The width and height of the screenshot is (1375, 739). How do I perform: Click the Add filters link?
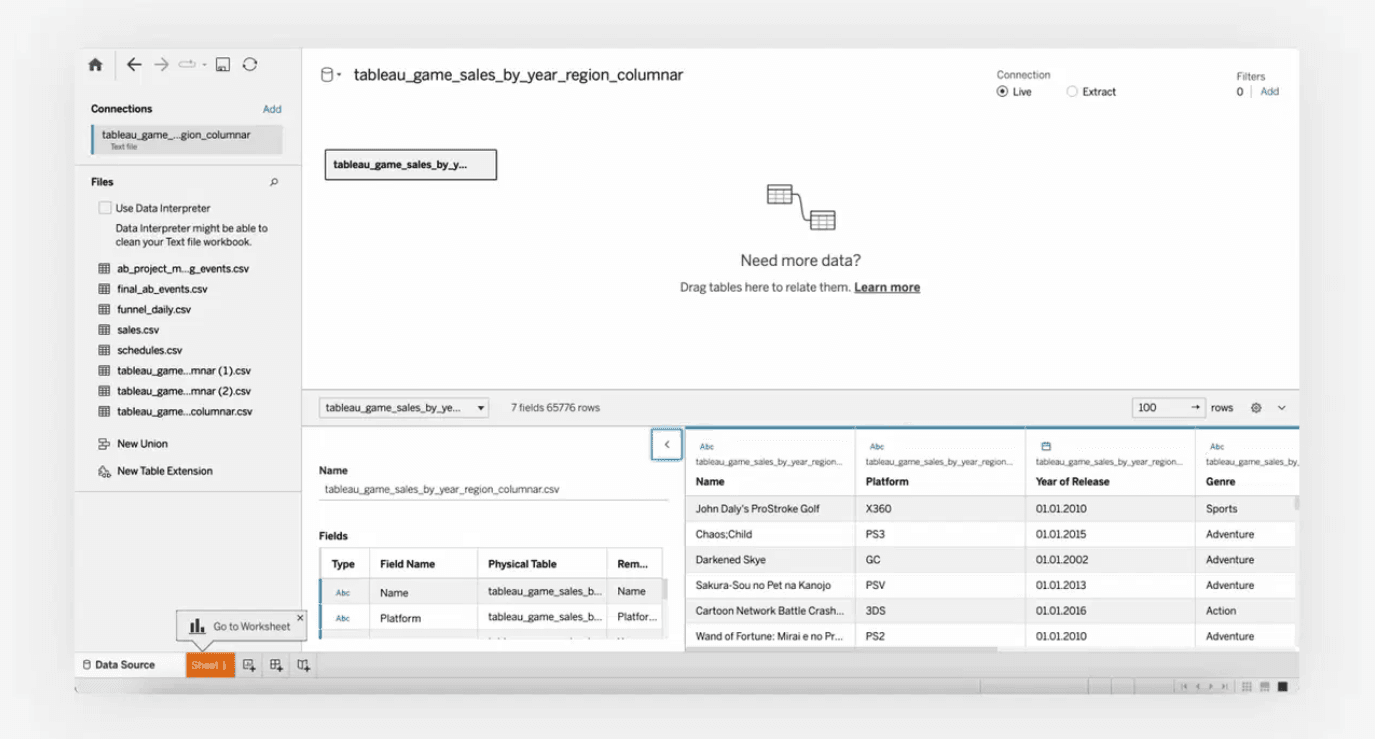(1269, 92)
